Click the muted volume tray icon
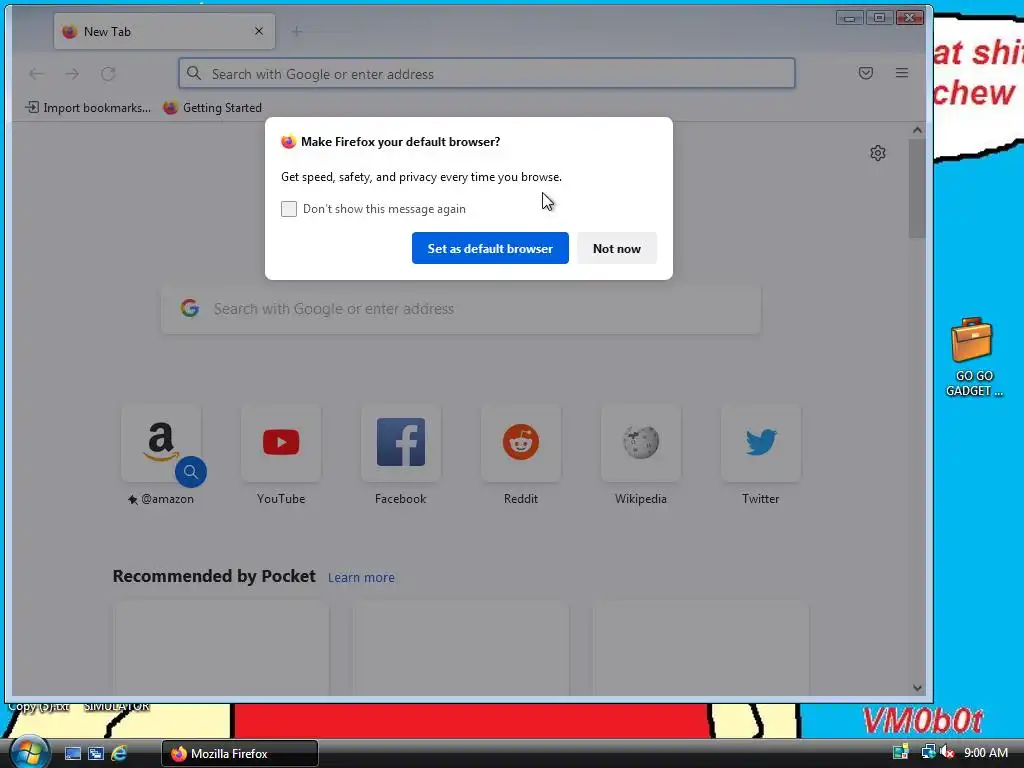The image size is (1024, 768). (948, 753)
